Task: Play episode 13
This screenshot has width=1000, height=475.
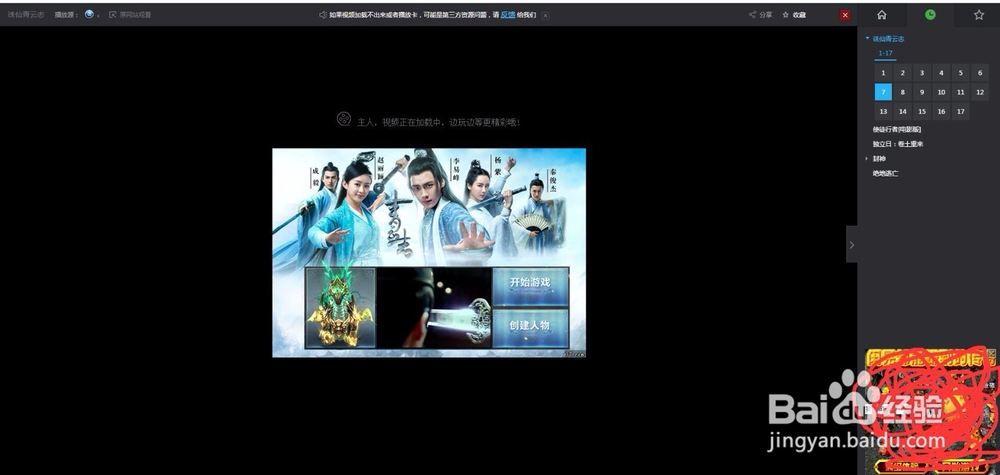Action: tap(883, 112)
